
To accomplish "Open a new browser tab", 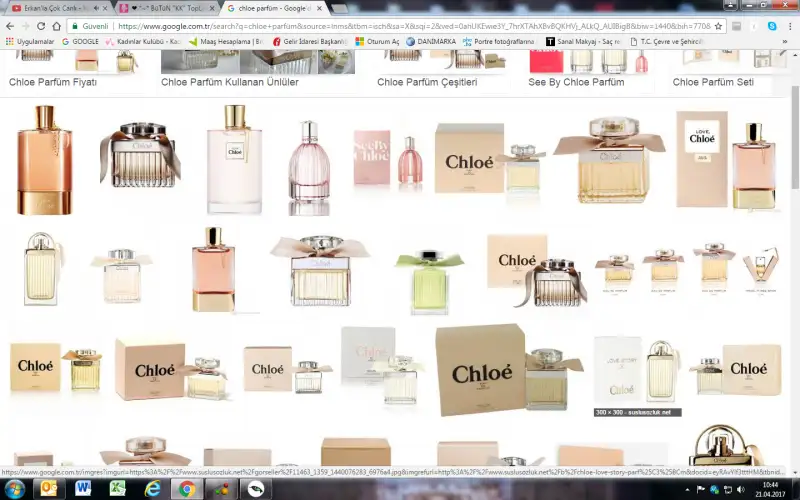I will click(x=339, y=9).
